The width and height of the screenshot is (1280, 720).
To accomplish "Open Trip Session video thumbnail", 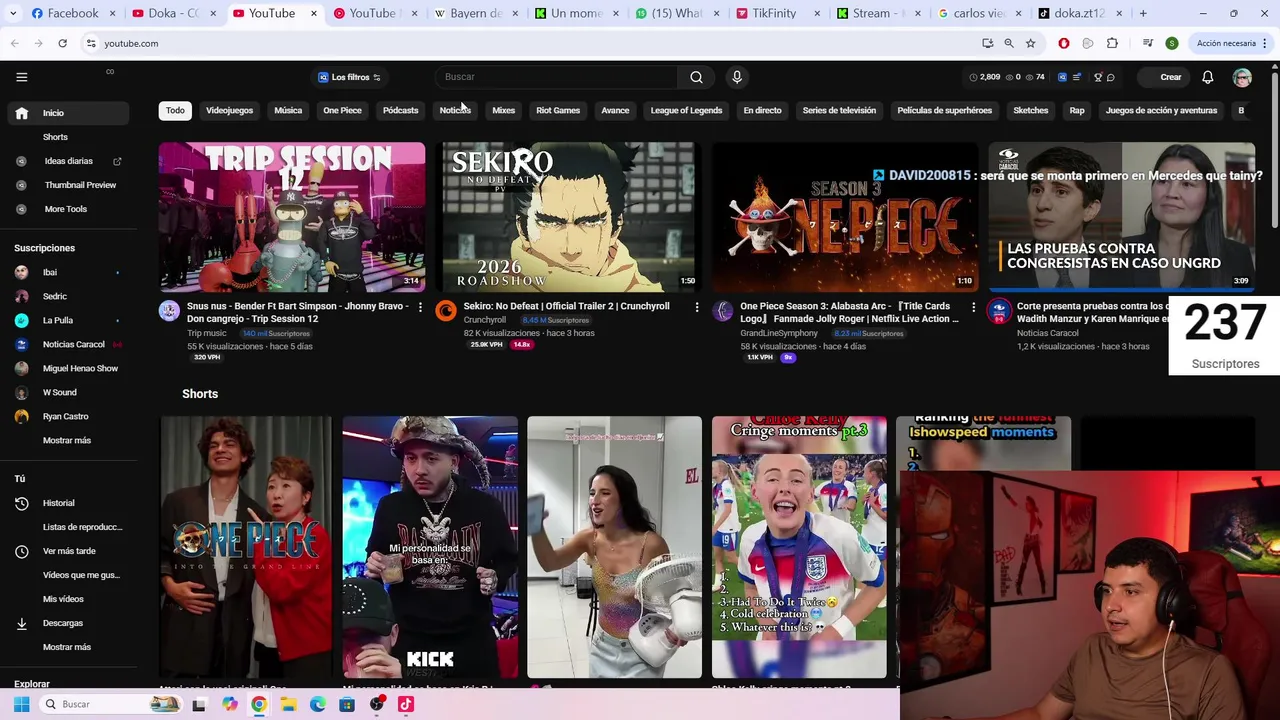I will point(291,217).
